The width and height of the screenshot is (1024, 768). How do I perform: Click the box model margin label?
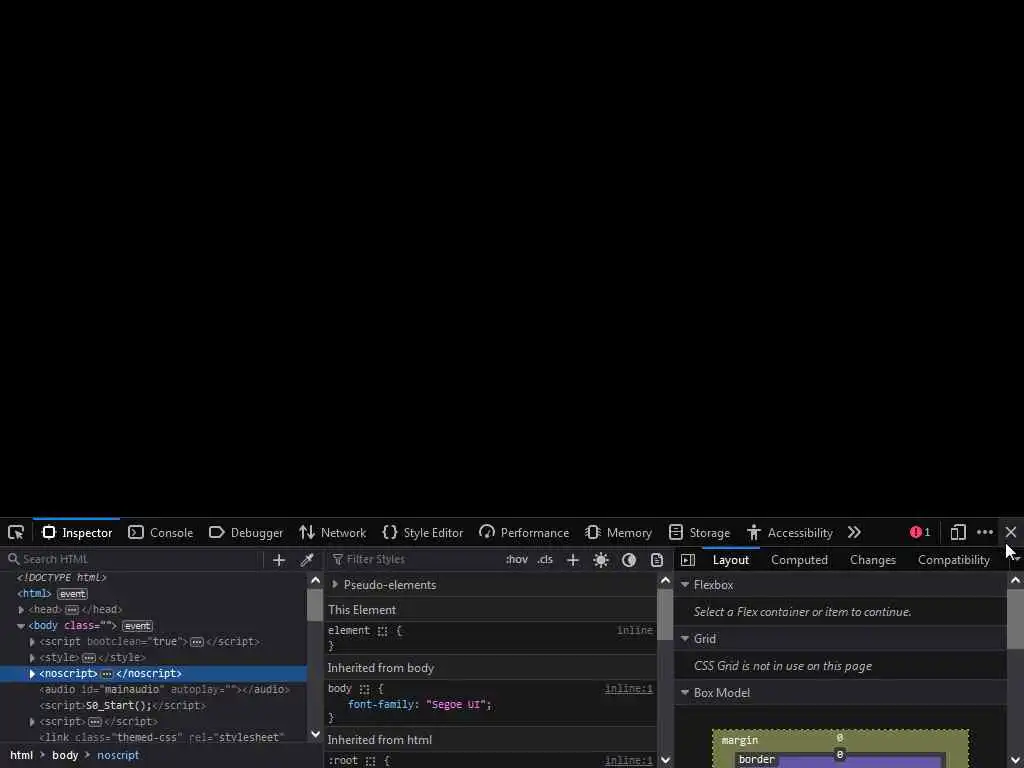[740, 740]
